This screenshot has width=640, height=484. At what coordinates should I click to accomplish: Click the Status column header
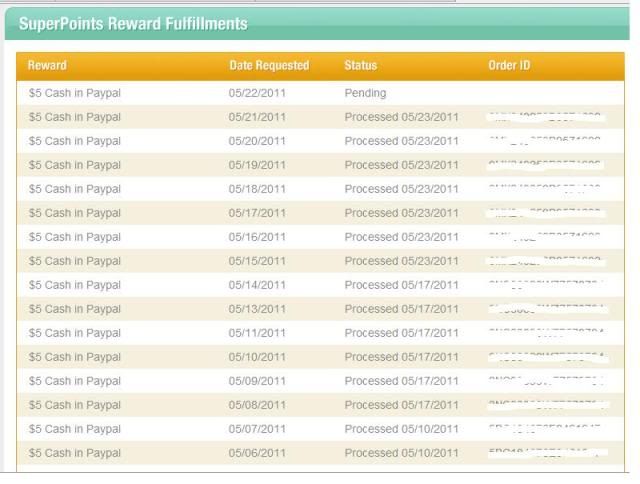tap(360, 65)
